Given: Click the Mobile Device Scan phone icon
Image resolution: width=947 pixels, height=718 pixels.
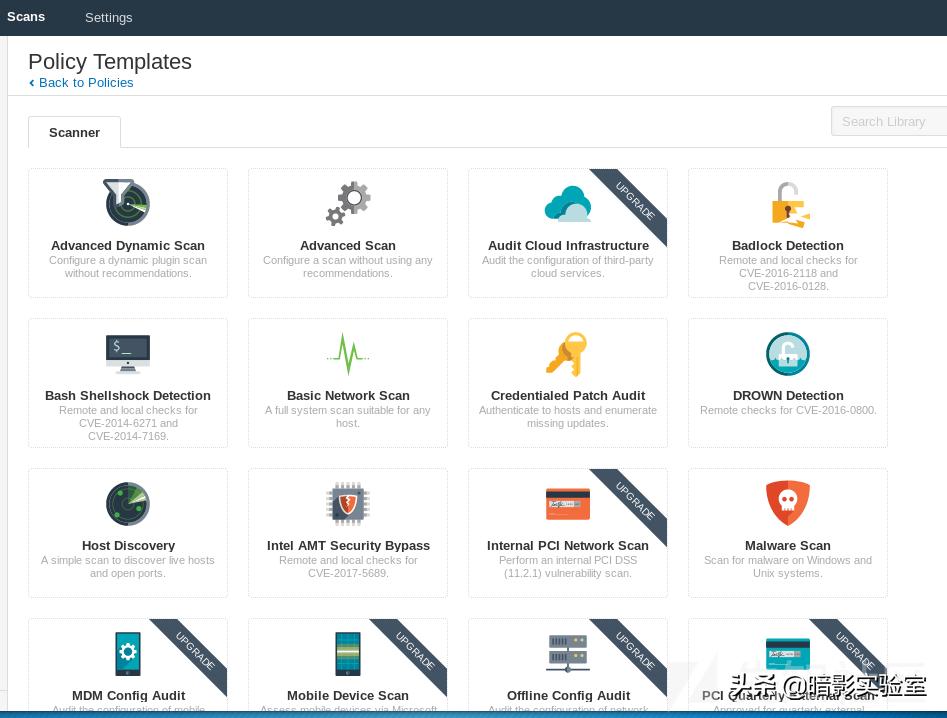Looking at the screenshot, I should click(348, 654).
